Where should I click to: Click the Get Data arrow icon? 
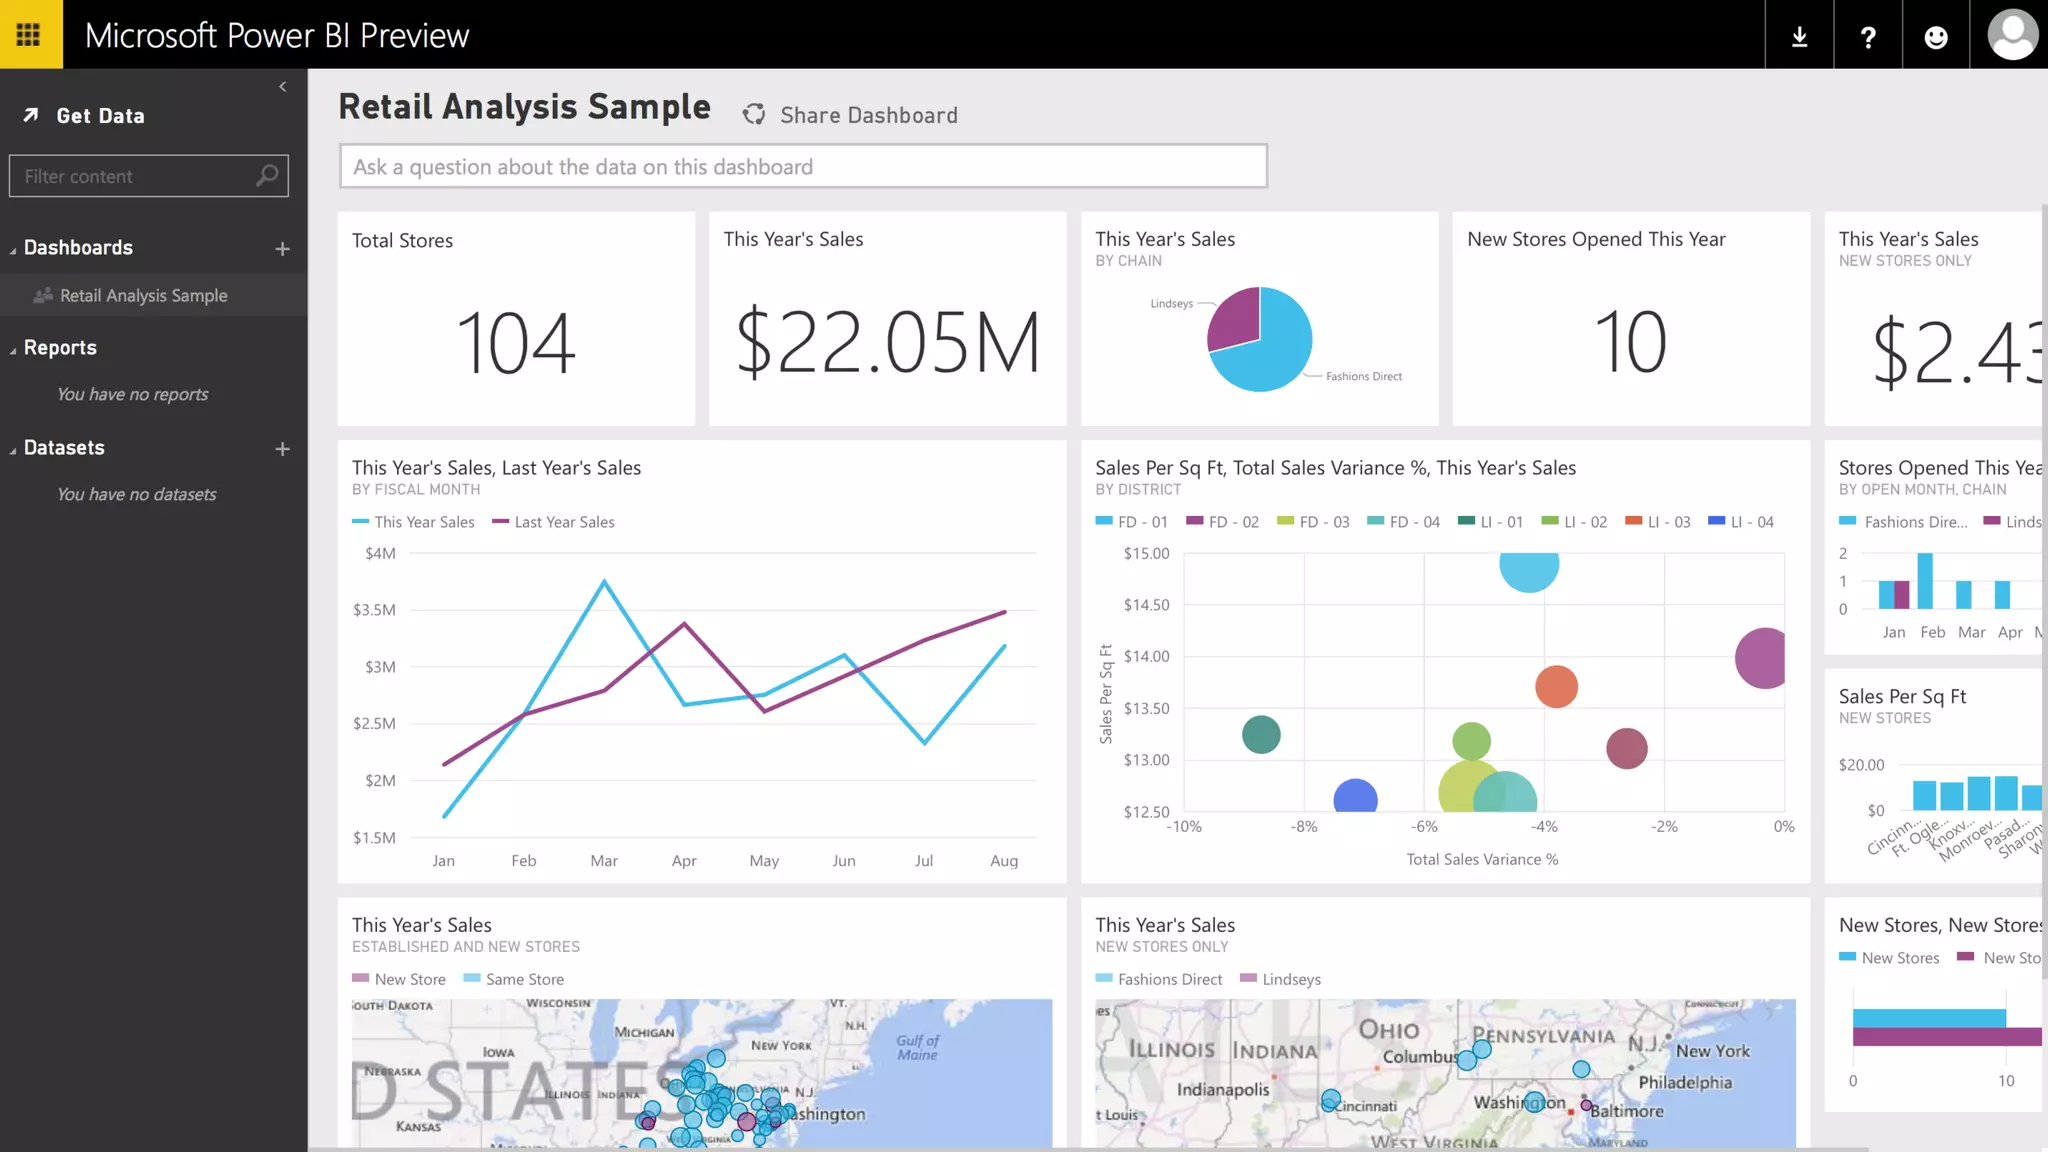31,115
